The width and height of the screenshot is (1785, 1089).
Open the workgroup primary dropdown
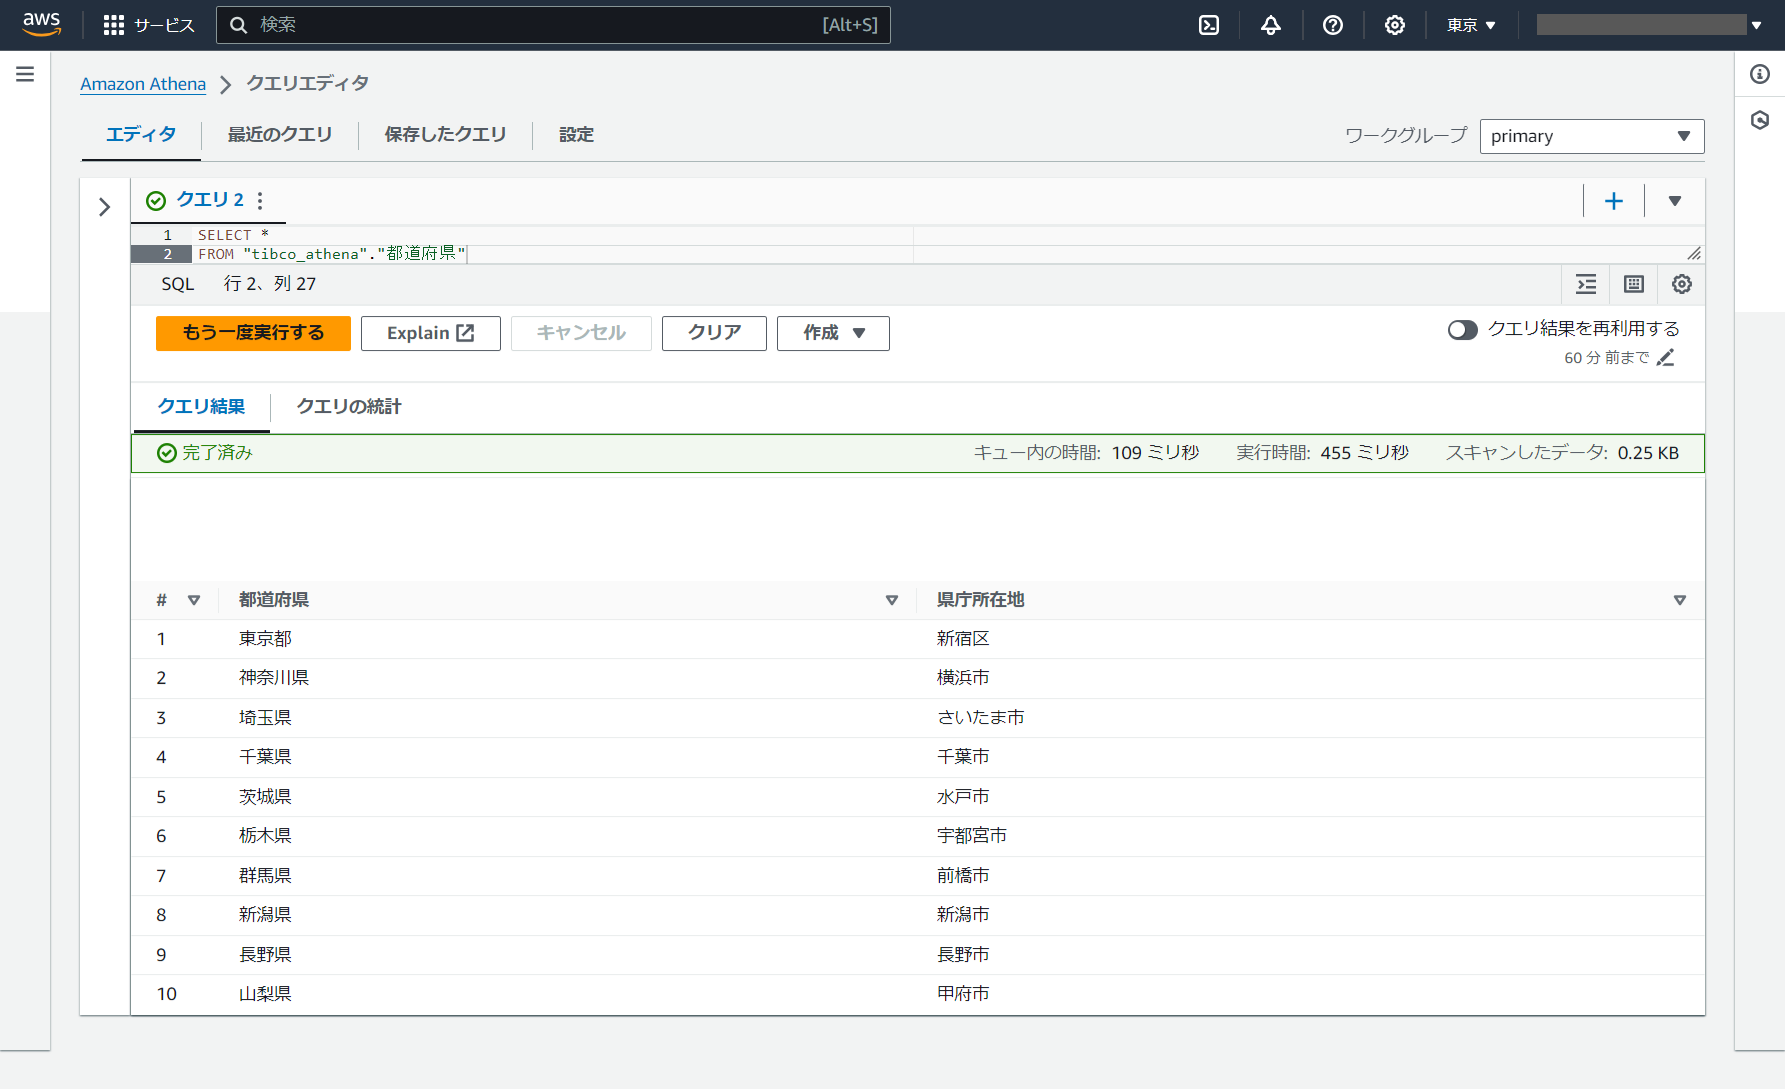(1592, 136)
